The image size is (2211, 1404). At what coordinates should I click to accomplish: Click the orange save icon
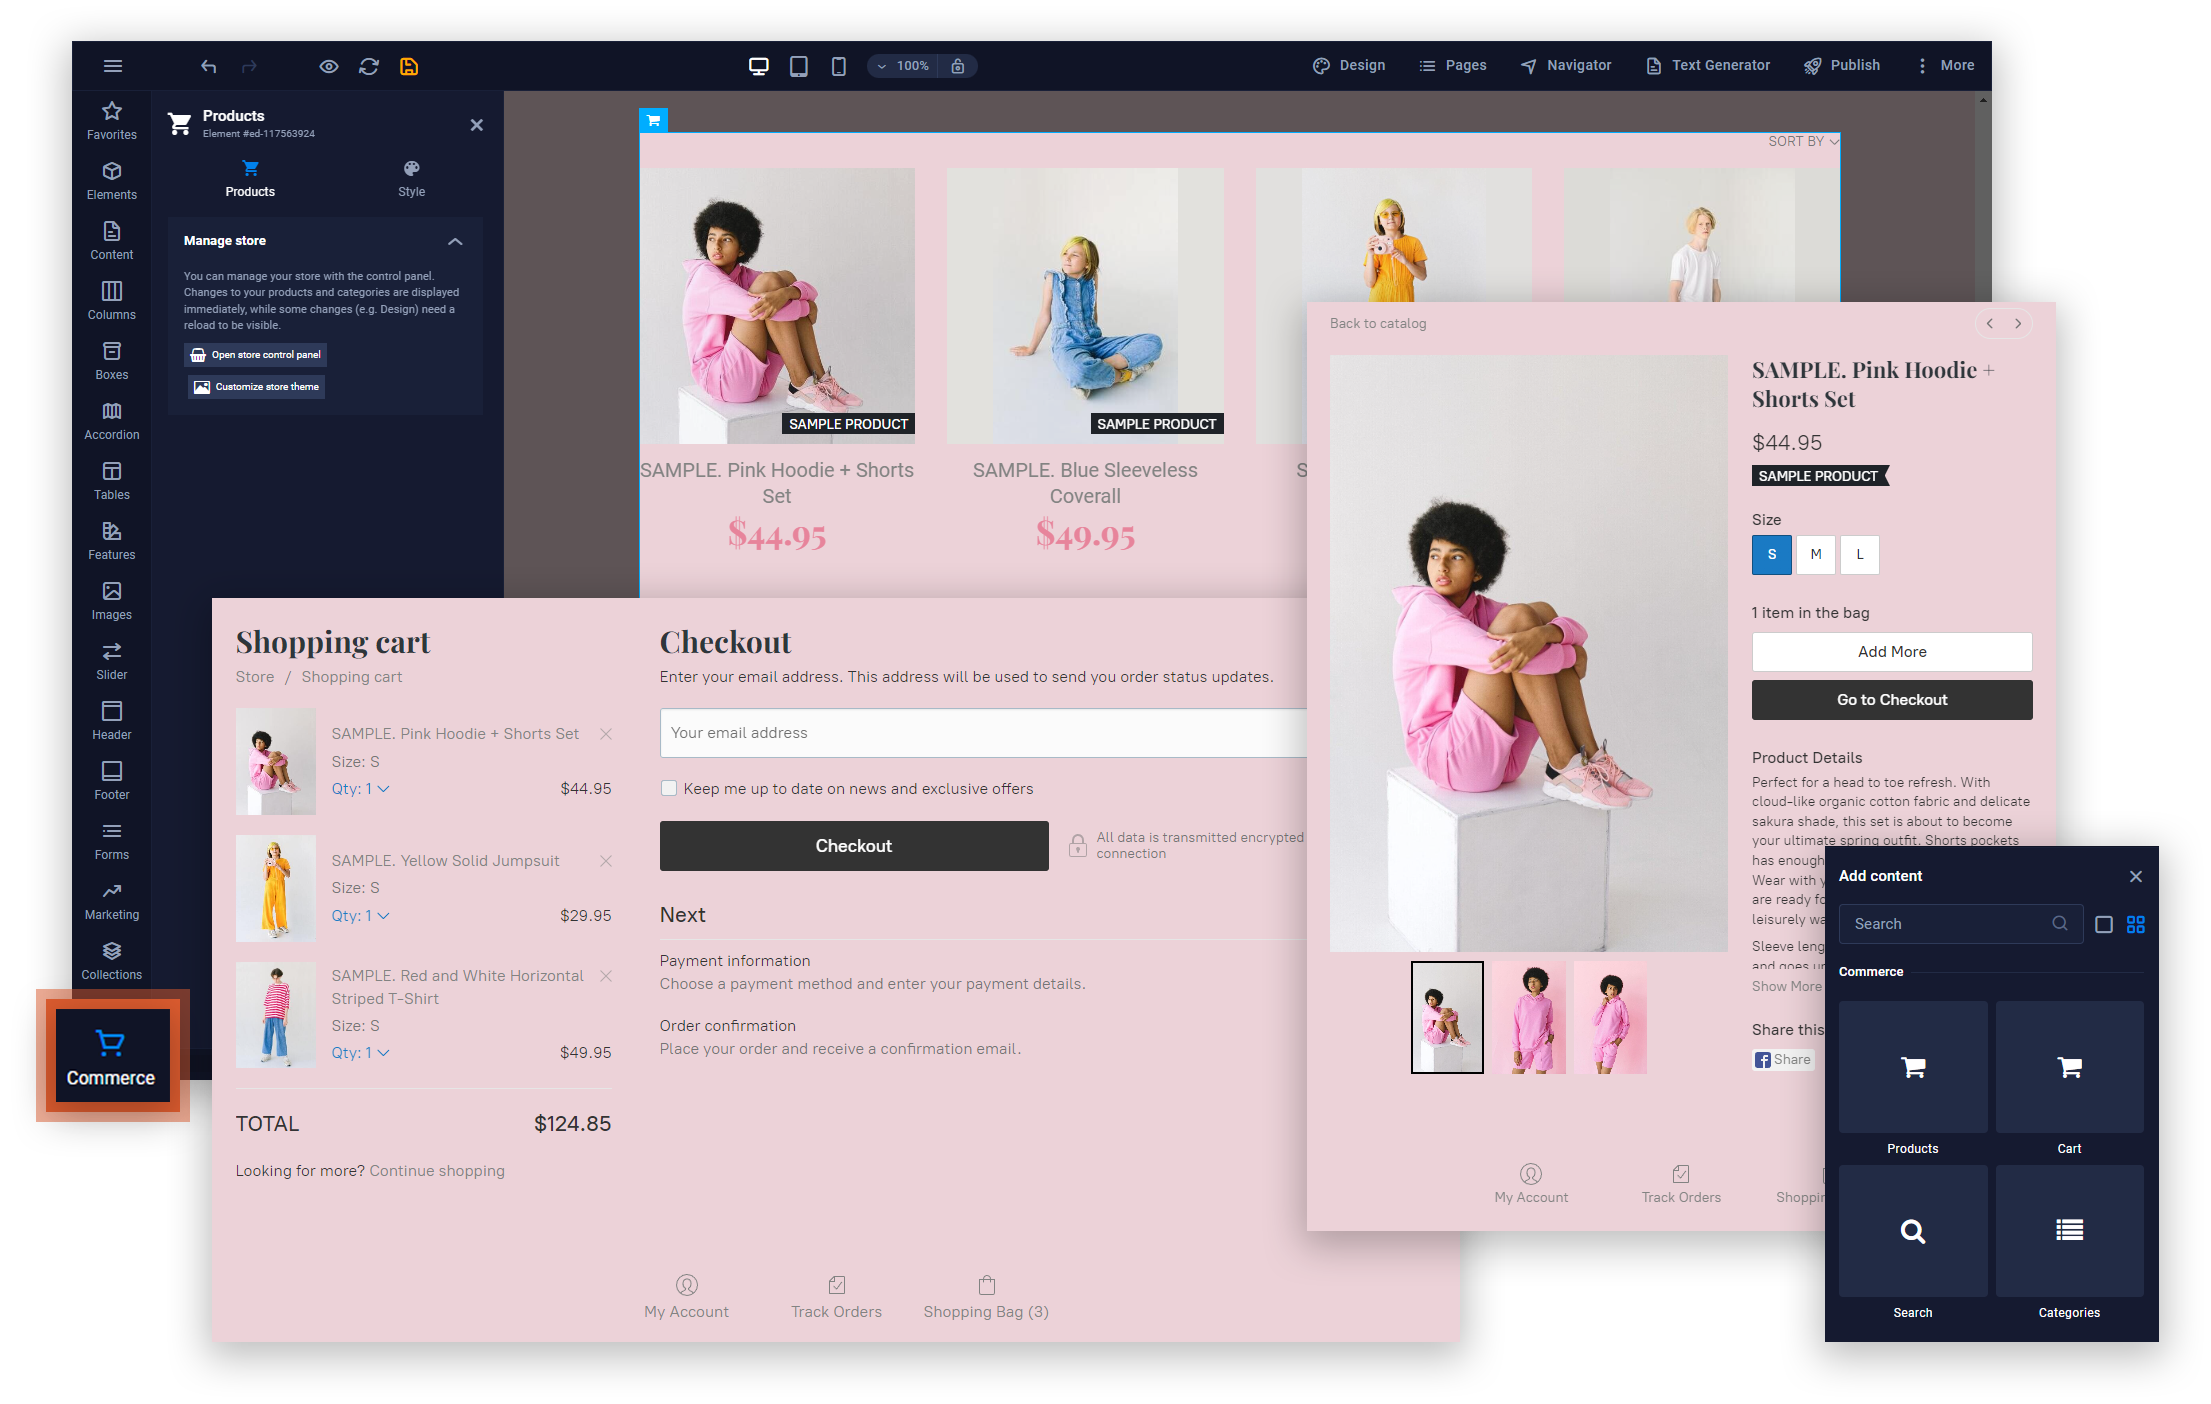pos(409,66)
